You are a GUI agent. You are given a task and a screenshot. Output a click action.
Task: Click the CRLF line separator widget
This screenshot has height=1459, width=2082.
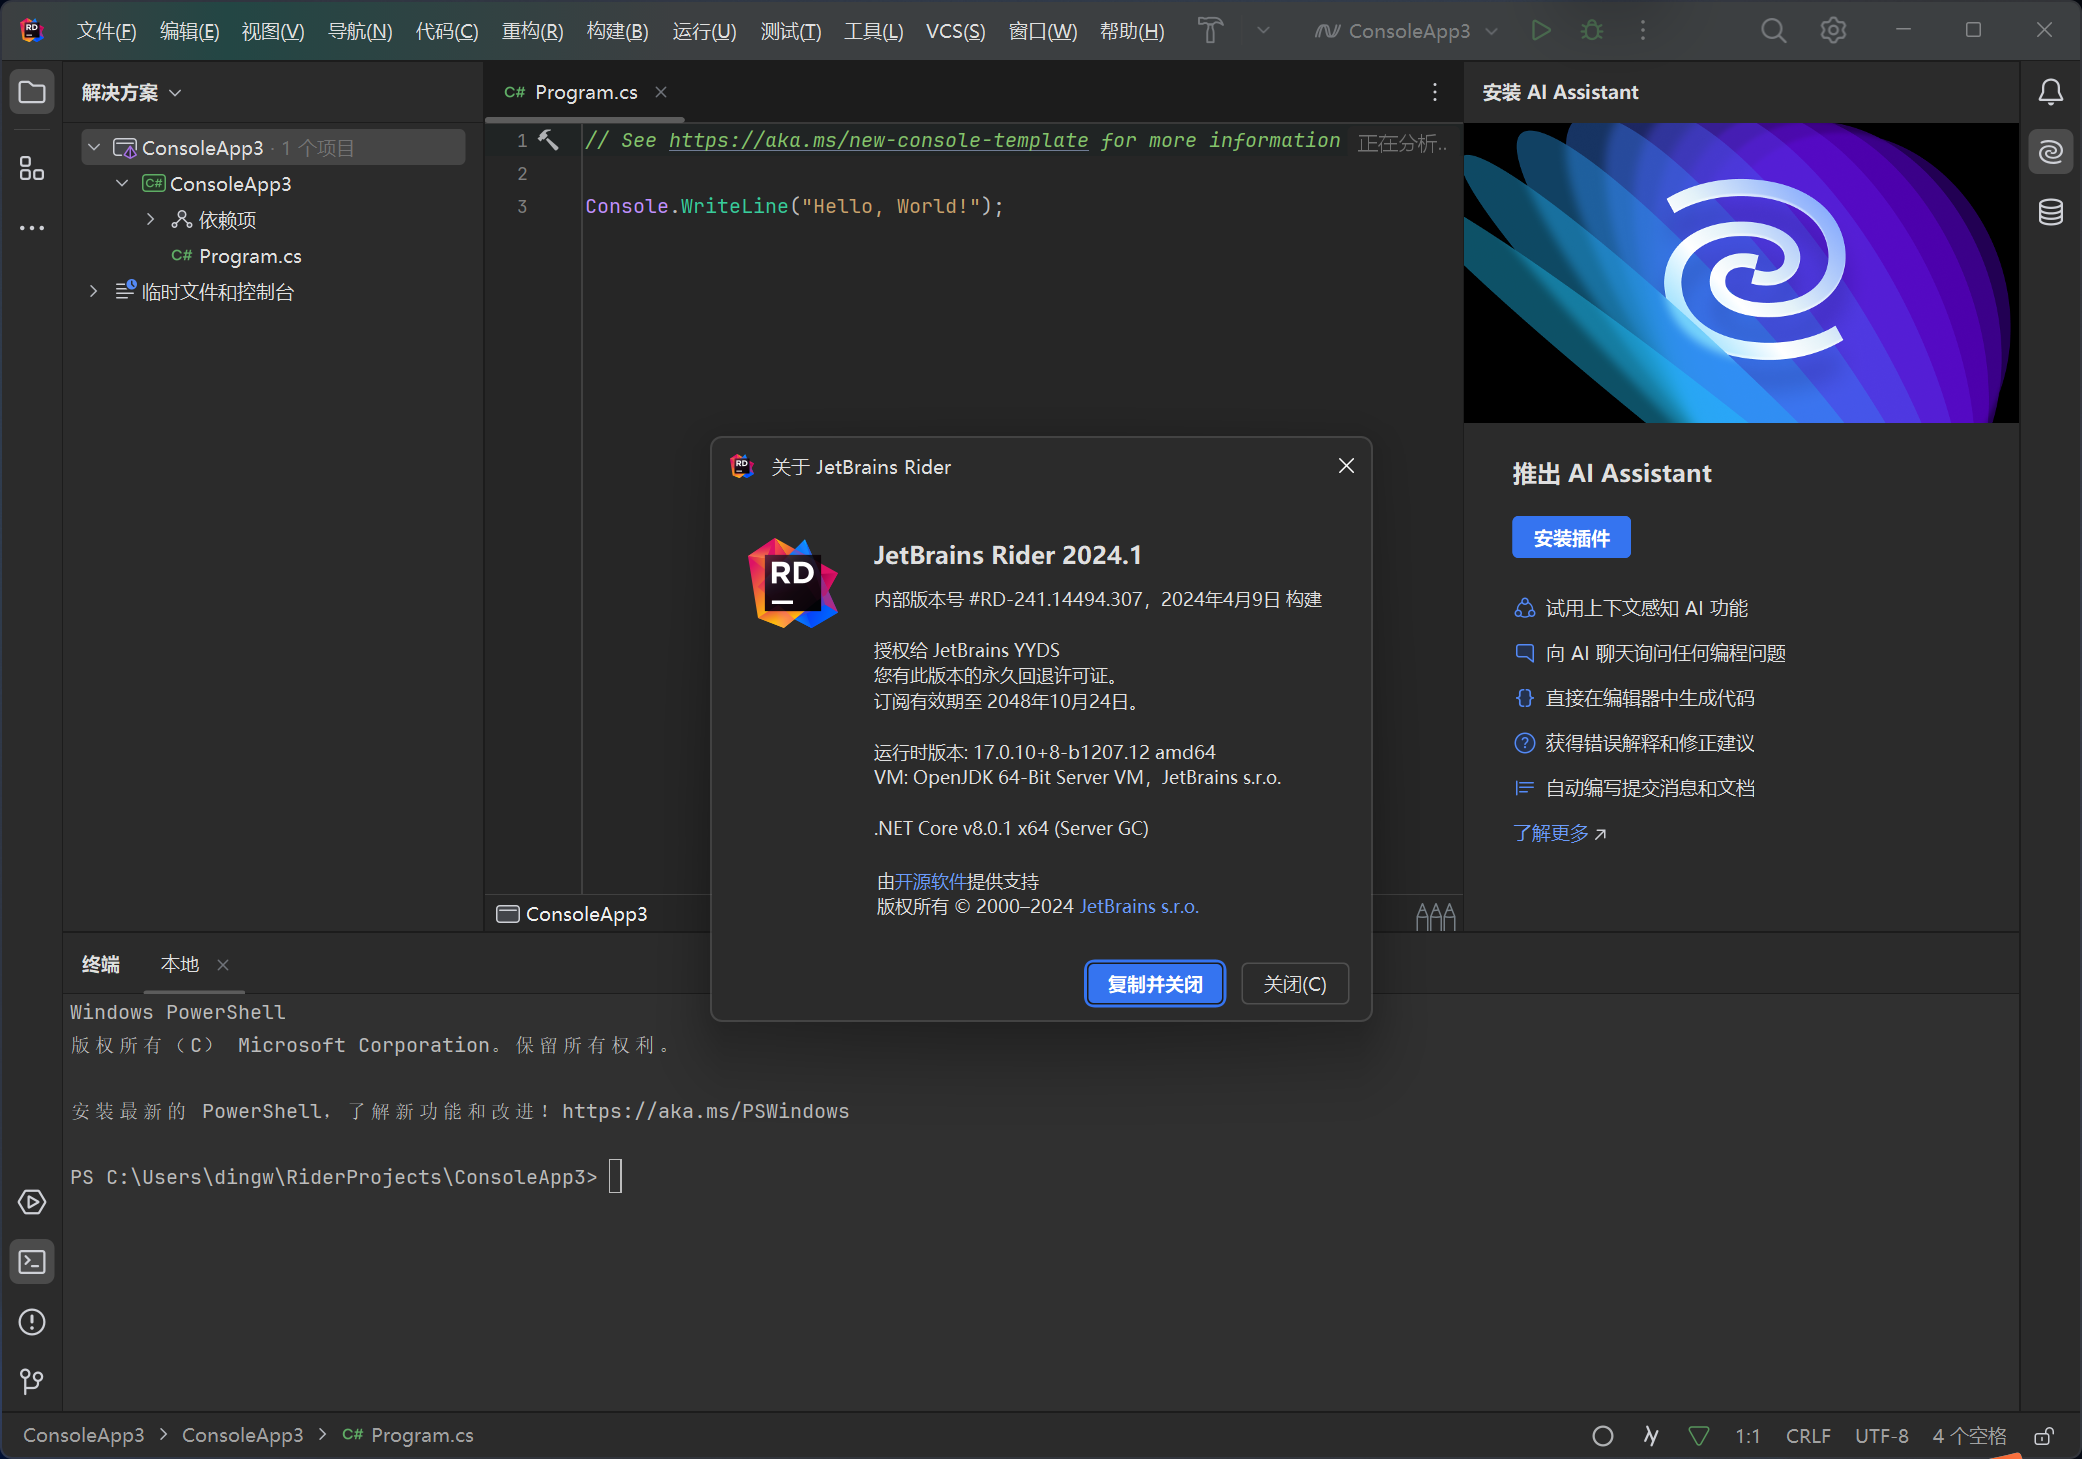click(x=1807, y=1436)
